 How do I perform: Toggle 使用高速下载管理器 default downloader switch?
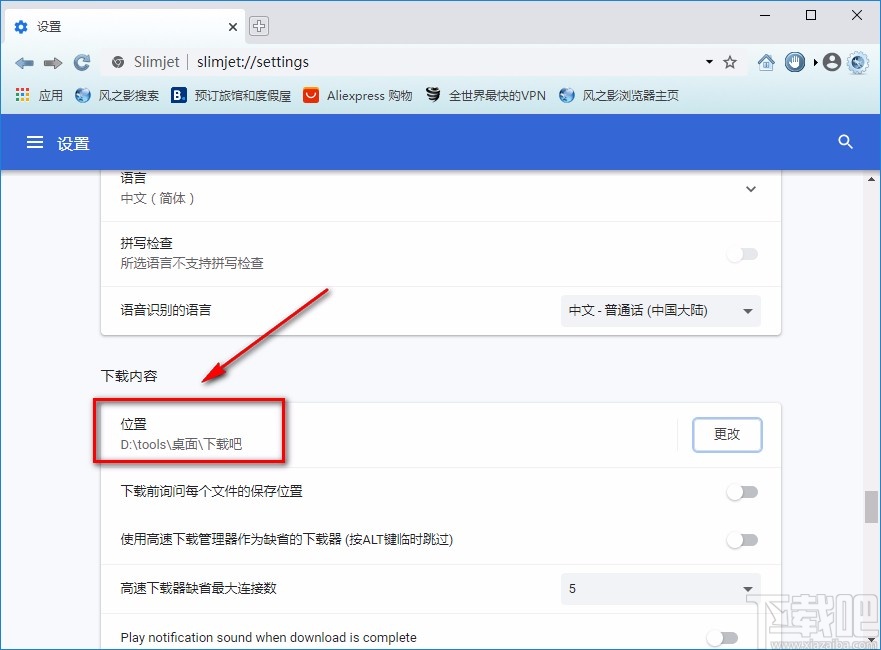coord(742,540)
